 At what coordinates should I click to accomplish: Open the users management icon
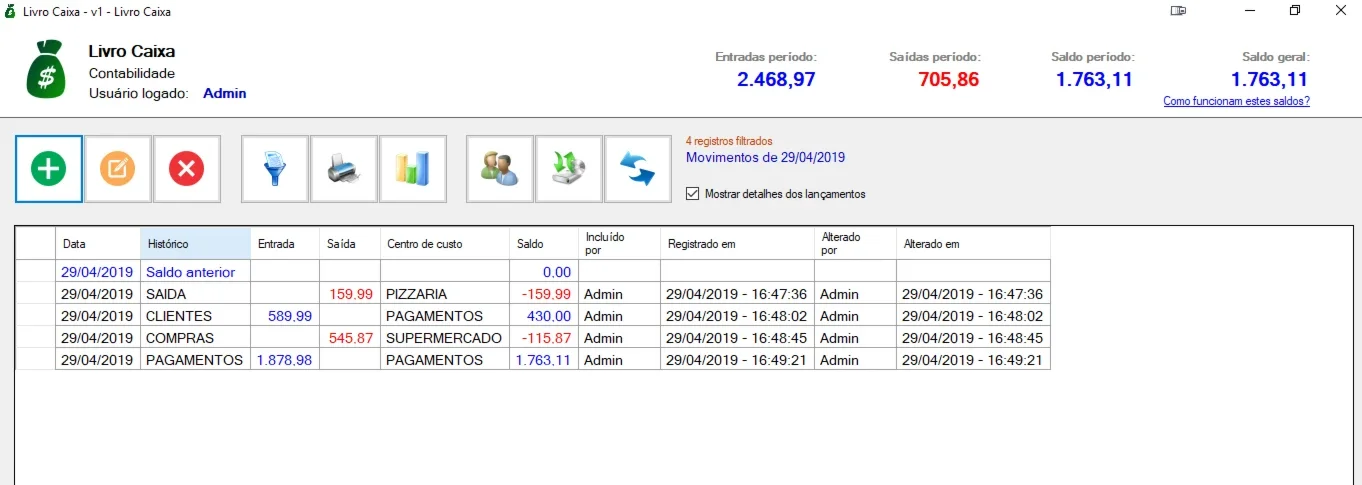500,169
